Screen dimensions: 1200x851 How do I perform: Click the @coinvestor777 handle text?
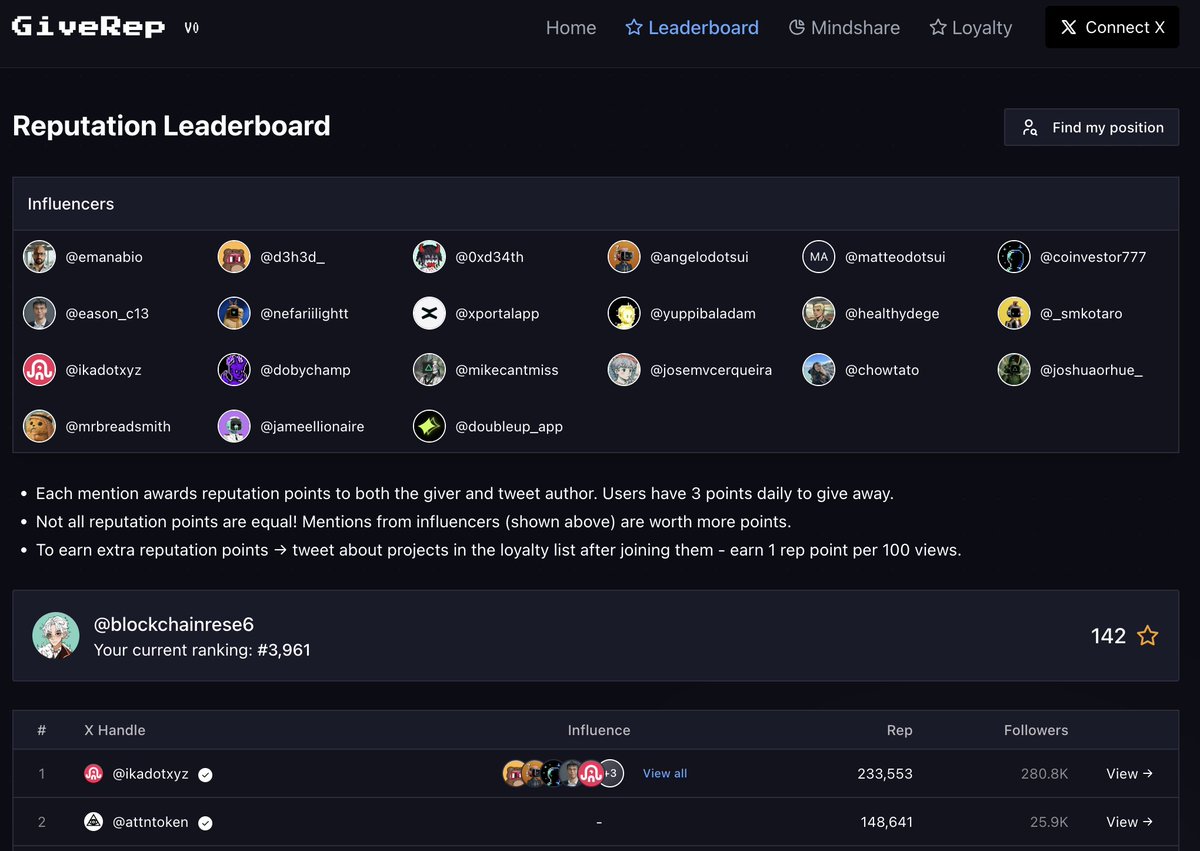(1093, 257)
